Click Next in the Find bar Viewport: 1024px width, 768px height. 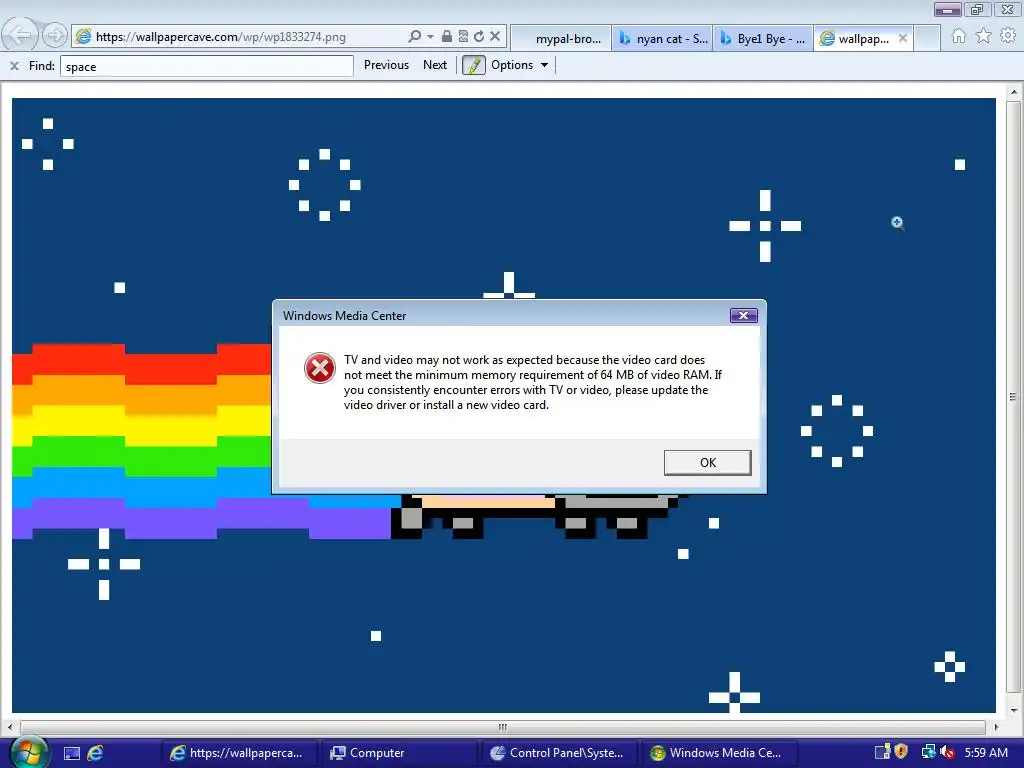point(435,65)
